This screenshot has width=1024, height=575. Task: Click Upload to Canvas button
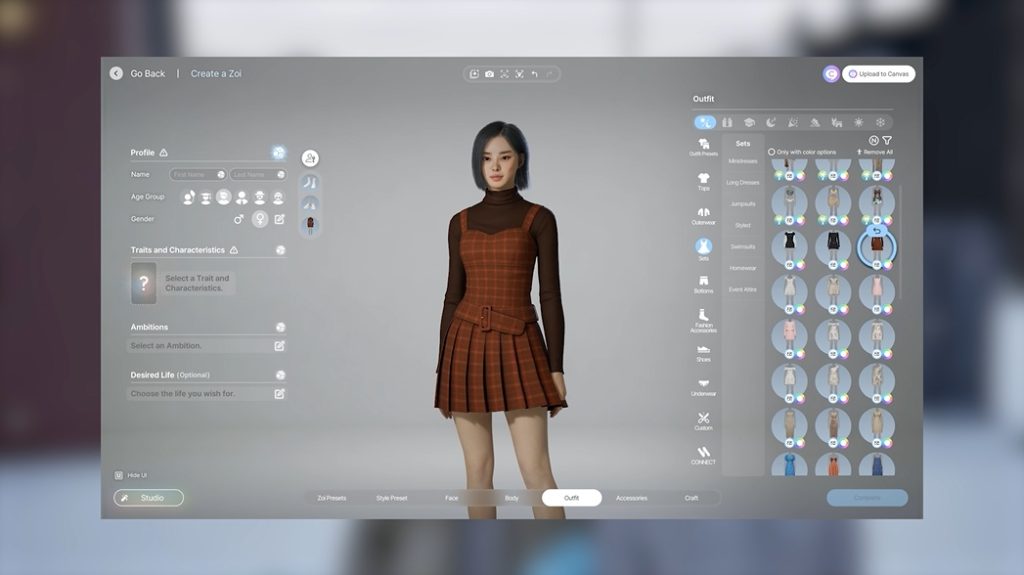click(x=878, y=74)
